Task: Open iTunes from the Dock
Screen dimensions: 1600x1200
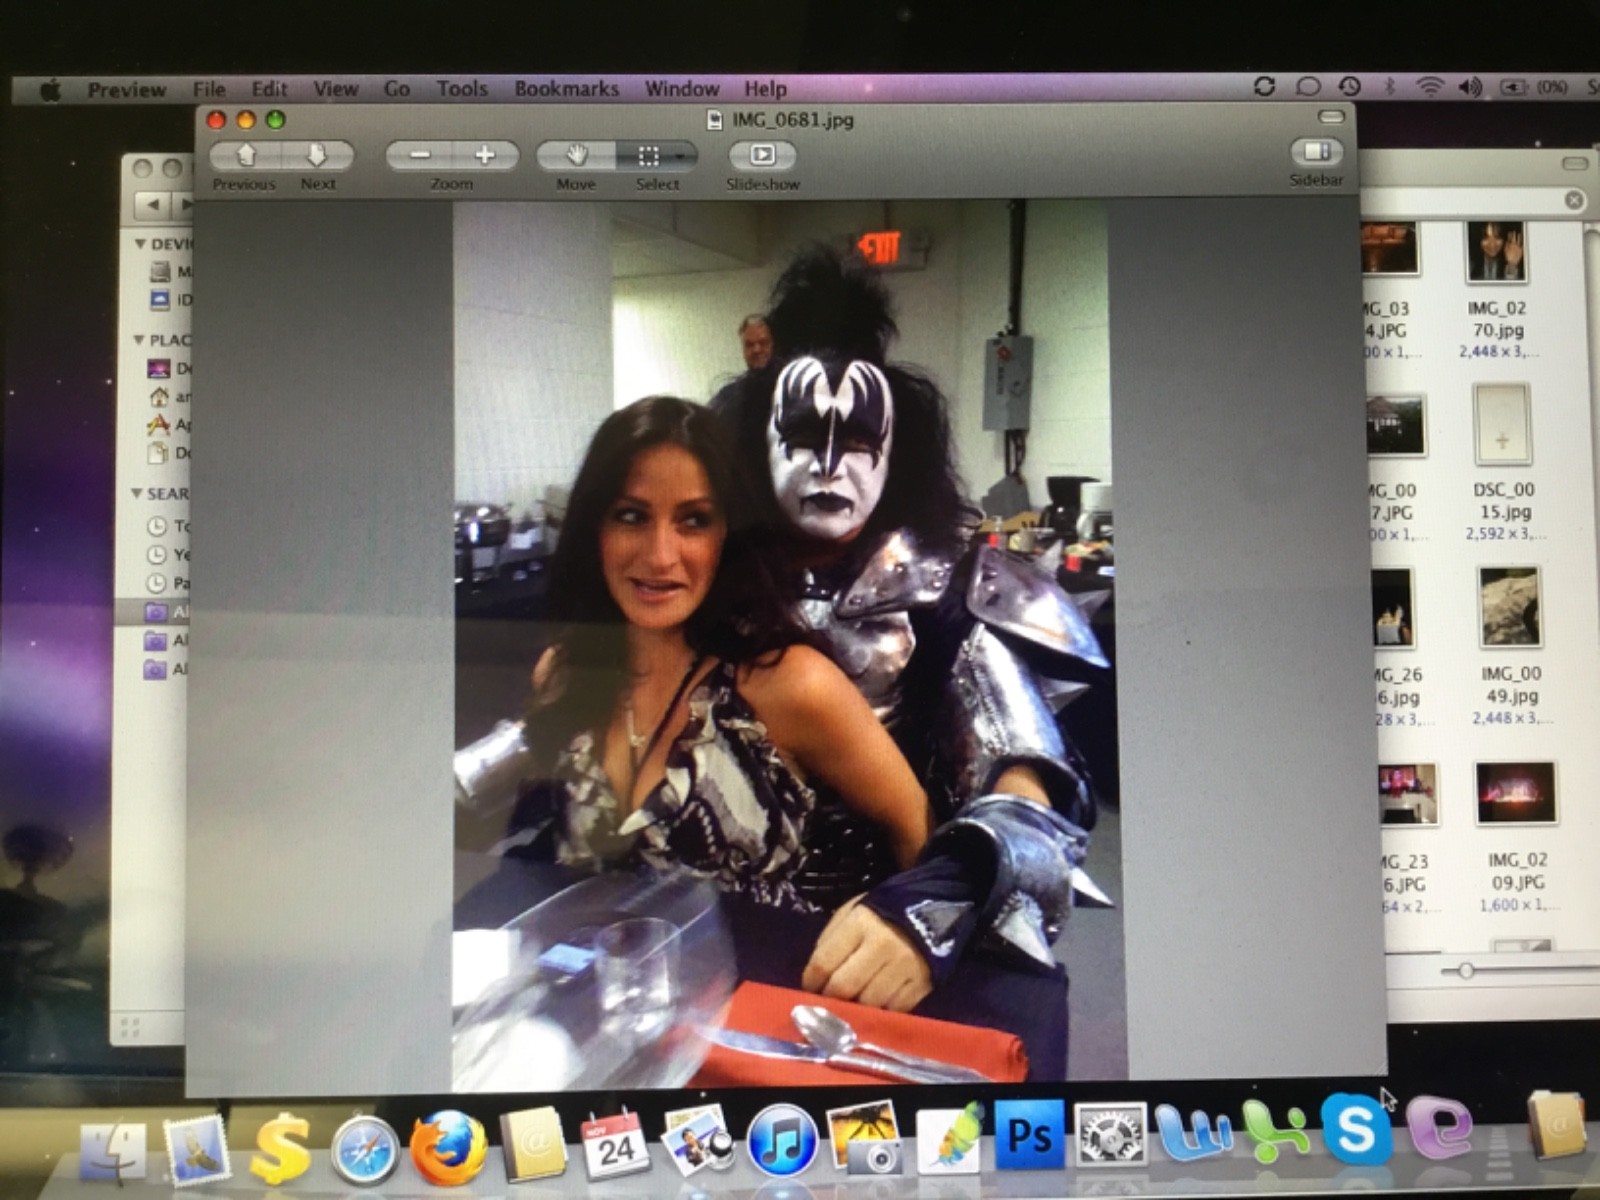Action: tap(783, 1140)
